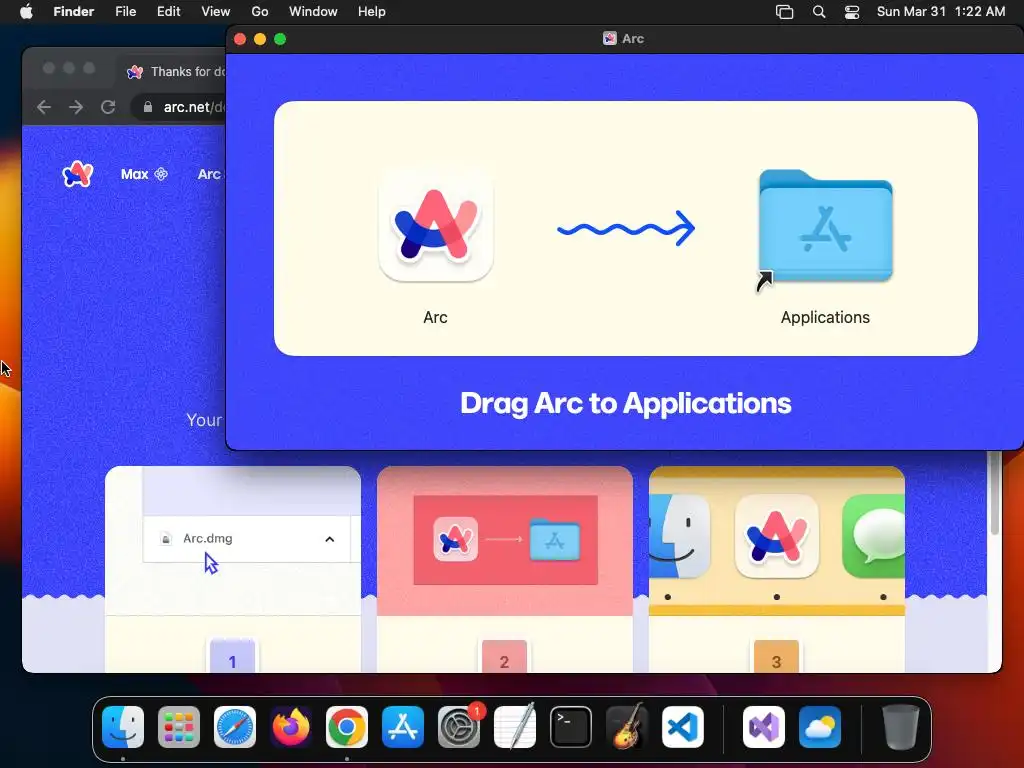This screenshot has height=768, width=1024.
Task: Click the date and time in menu bar
Action: 940,12
